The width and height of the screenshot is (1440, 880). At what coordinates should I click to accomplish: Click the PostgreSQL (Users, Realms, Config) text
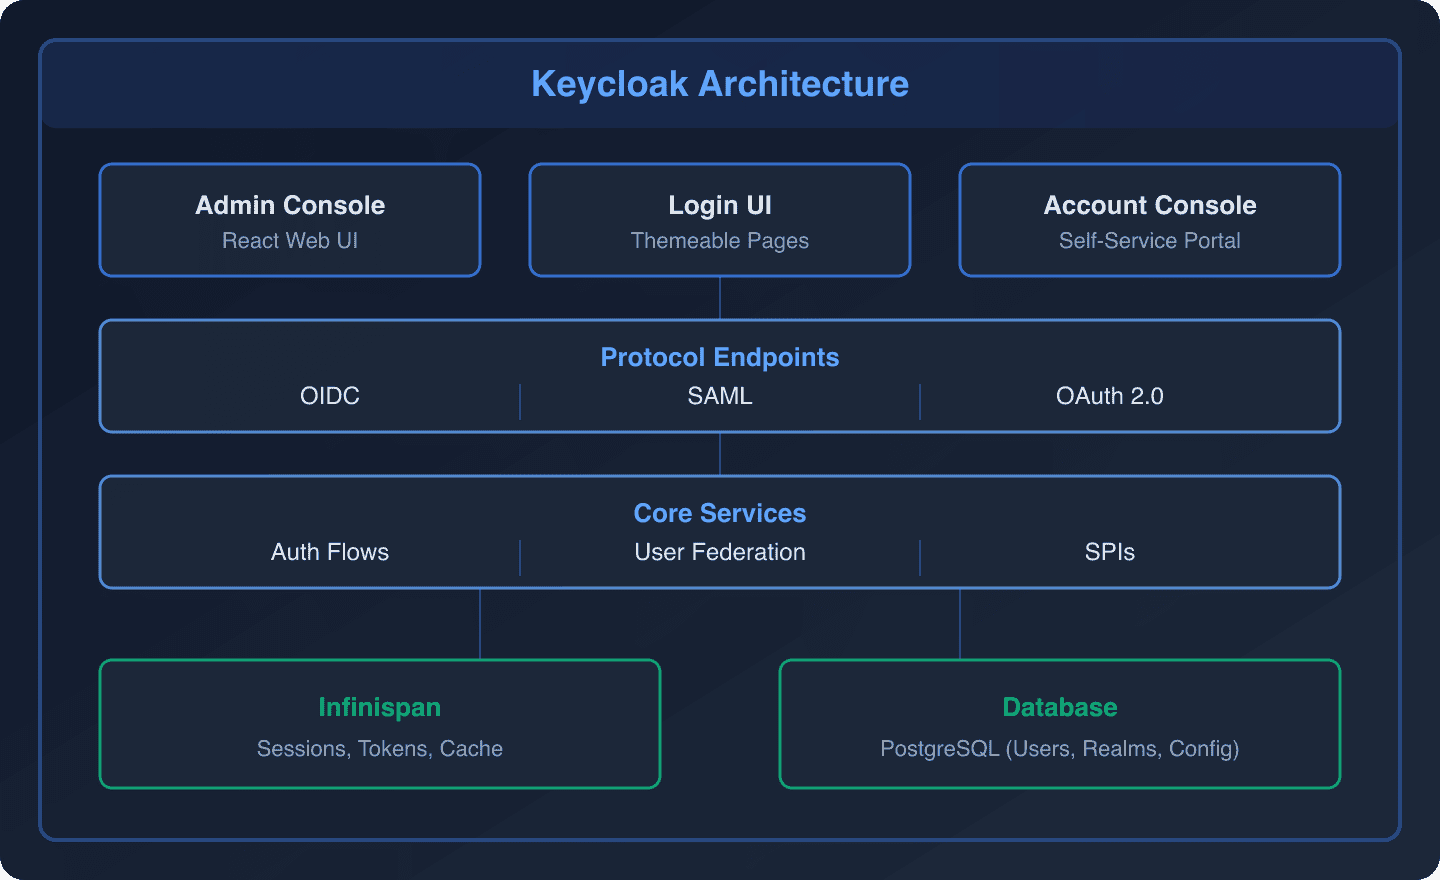1060,749
